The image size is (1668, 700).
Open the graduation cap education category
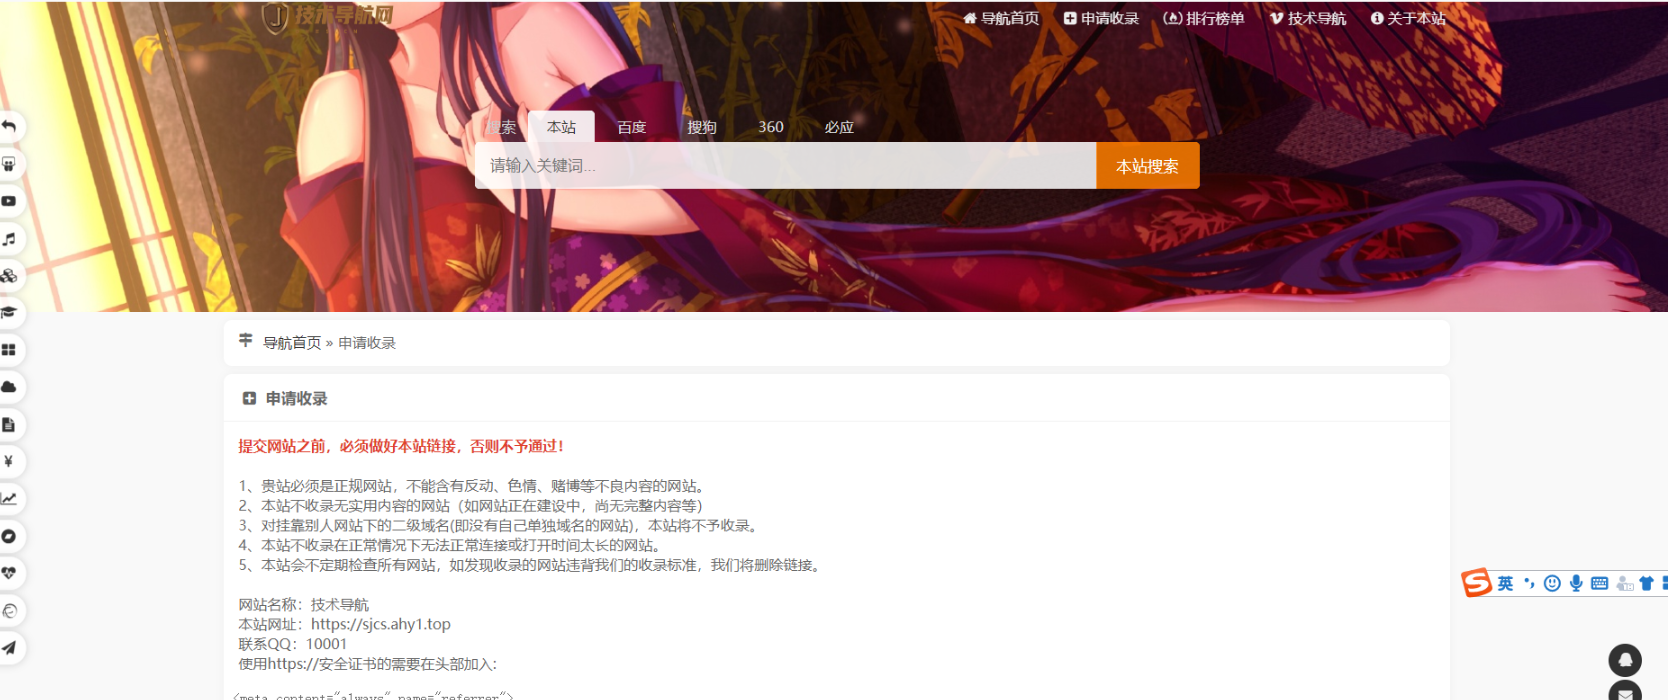point(9,313)
